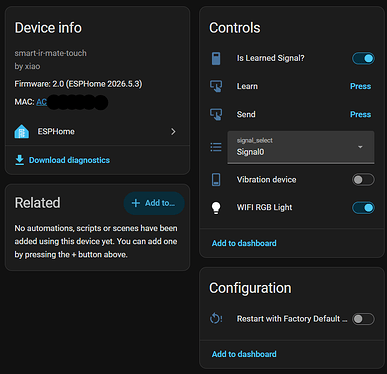Open the signal_select Signal0 dropdown
The height and width of the screenshot is (374, 387).
(301, 147)
